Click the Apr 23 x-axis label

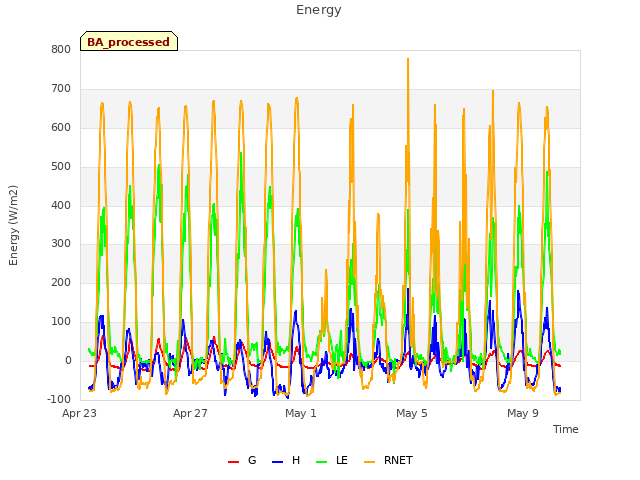click(x=79, y=413)
